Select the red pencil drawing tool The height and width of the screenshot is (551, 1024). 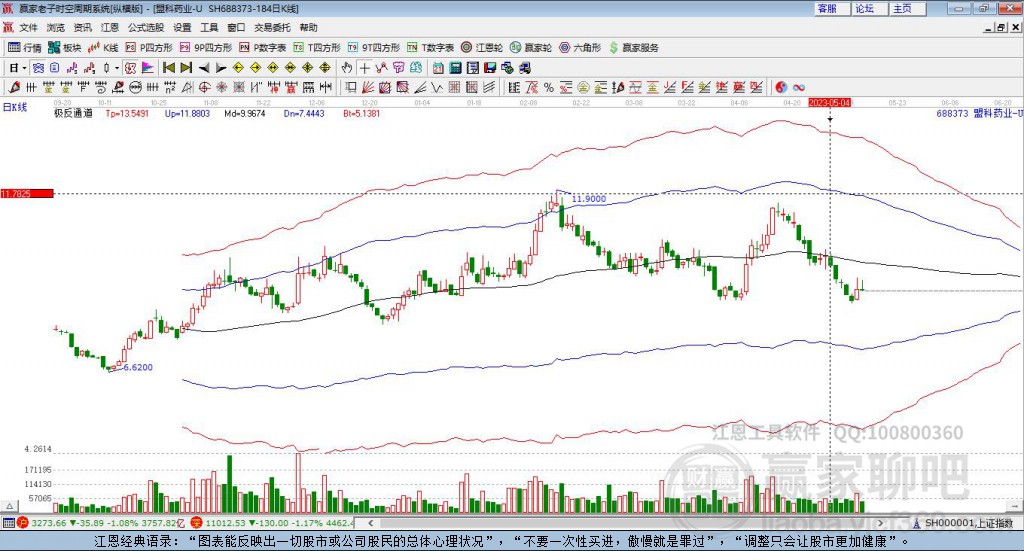tap(14, 87)
